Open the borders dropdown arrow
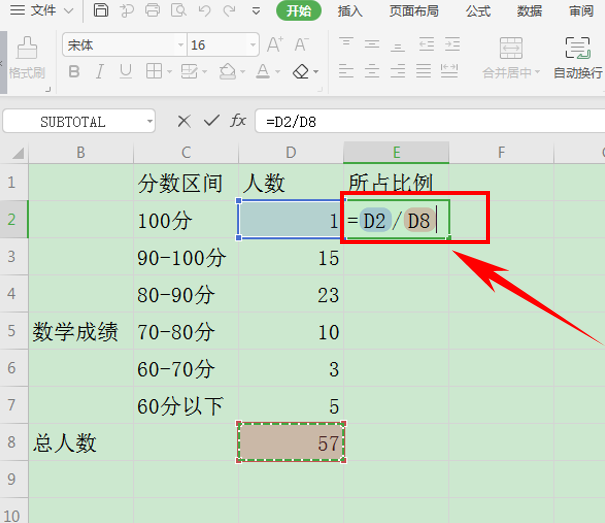 point(169,72)
